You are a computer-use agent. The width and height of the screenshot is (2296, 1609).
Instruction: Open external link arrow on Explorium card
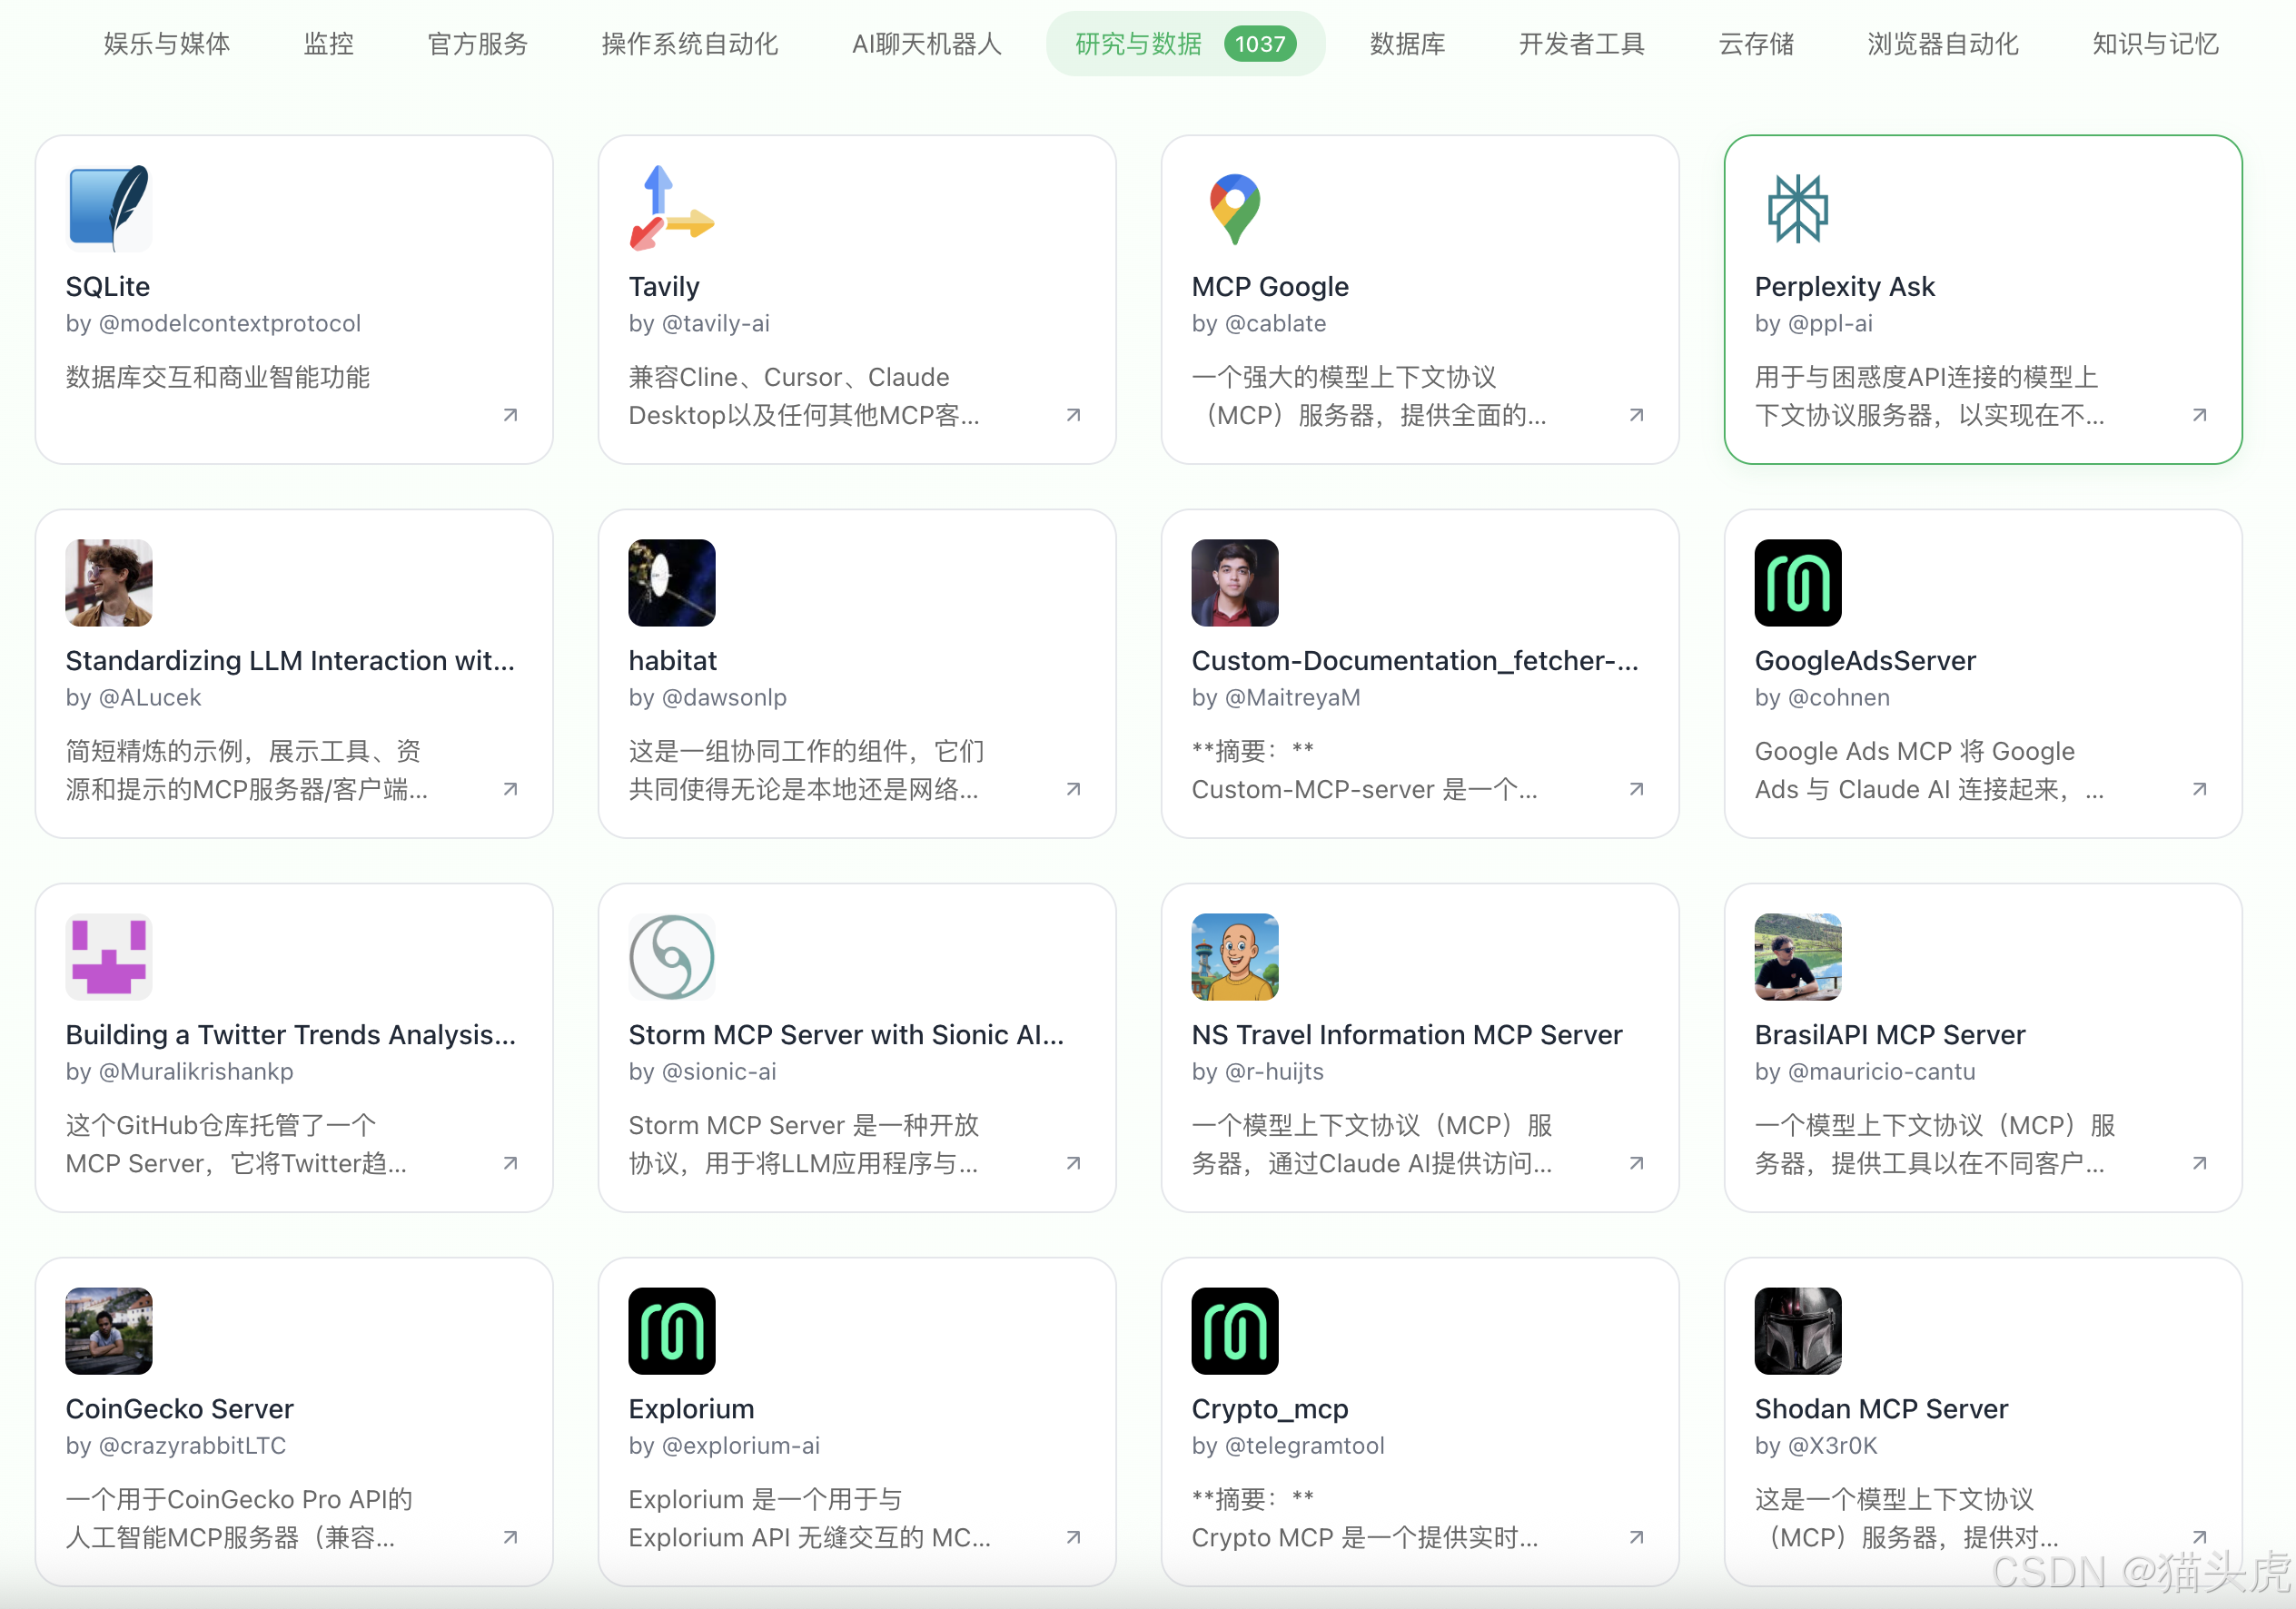click(x=1074, y=1537)
